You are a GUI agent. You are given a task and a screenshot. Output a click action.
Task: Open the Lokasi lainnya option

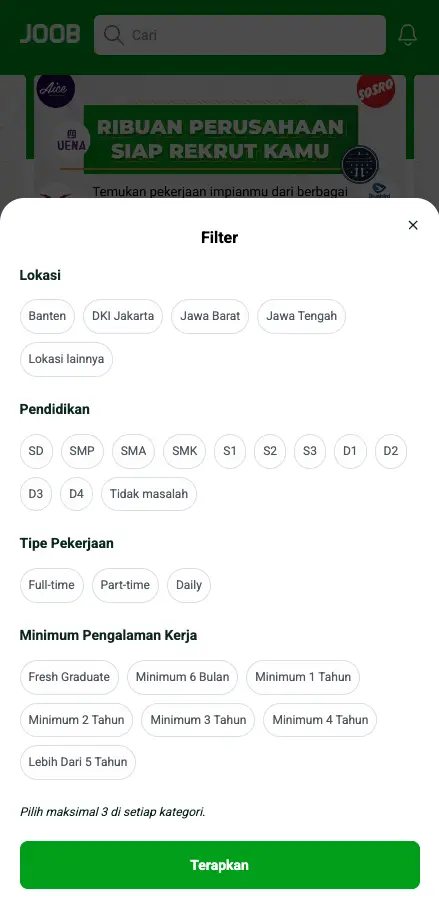pos(66,359)
